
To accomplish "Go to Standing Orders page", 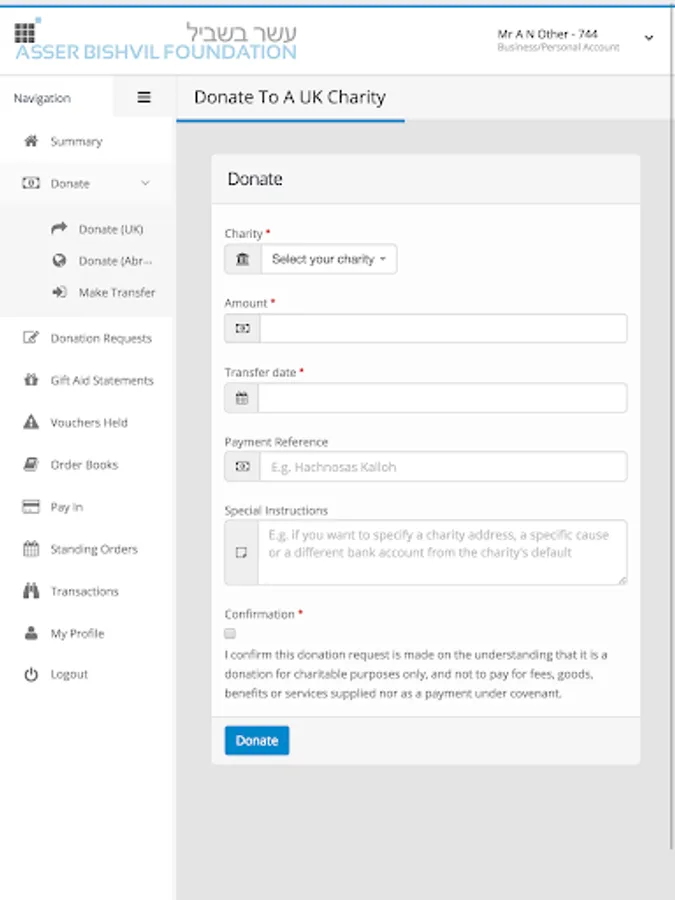I will tap(94, 550).
